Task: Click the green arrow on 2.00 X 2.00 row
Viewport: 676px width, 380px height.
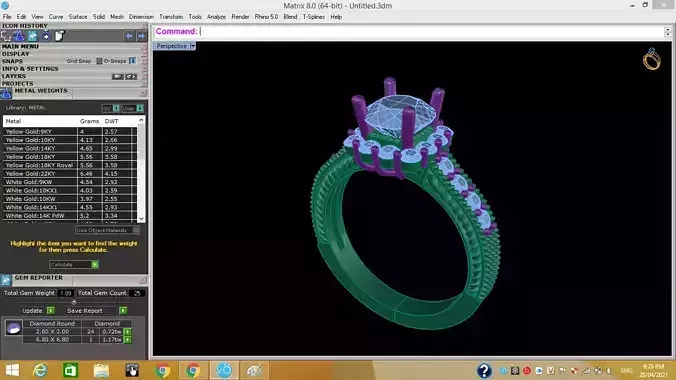Action: pos(128,331)
